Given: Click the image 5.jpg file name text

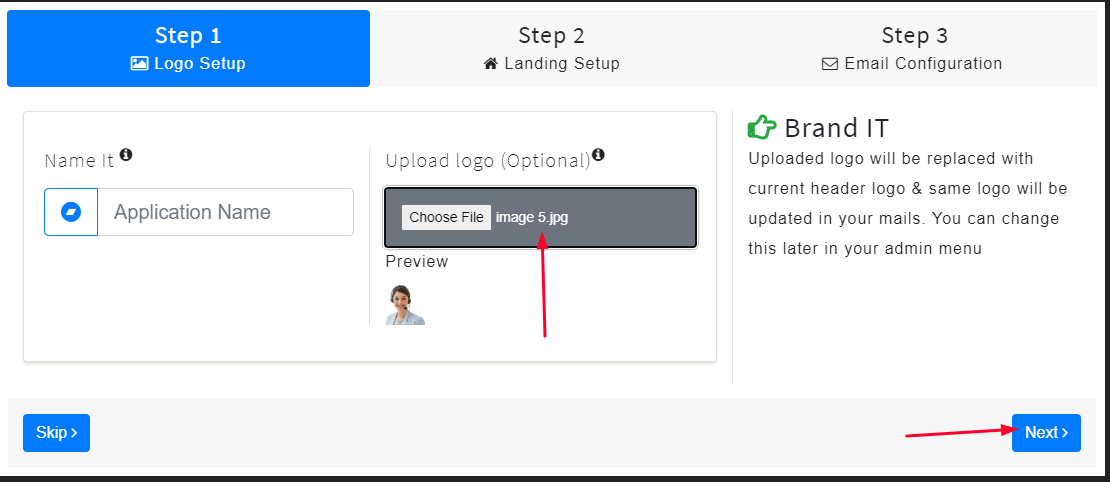Looking at the screenshot, I should point(532,217).
